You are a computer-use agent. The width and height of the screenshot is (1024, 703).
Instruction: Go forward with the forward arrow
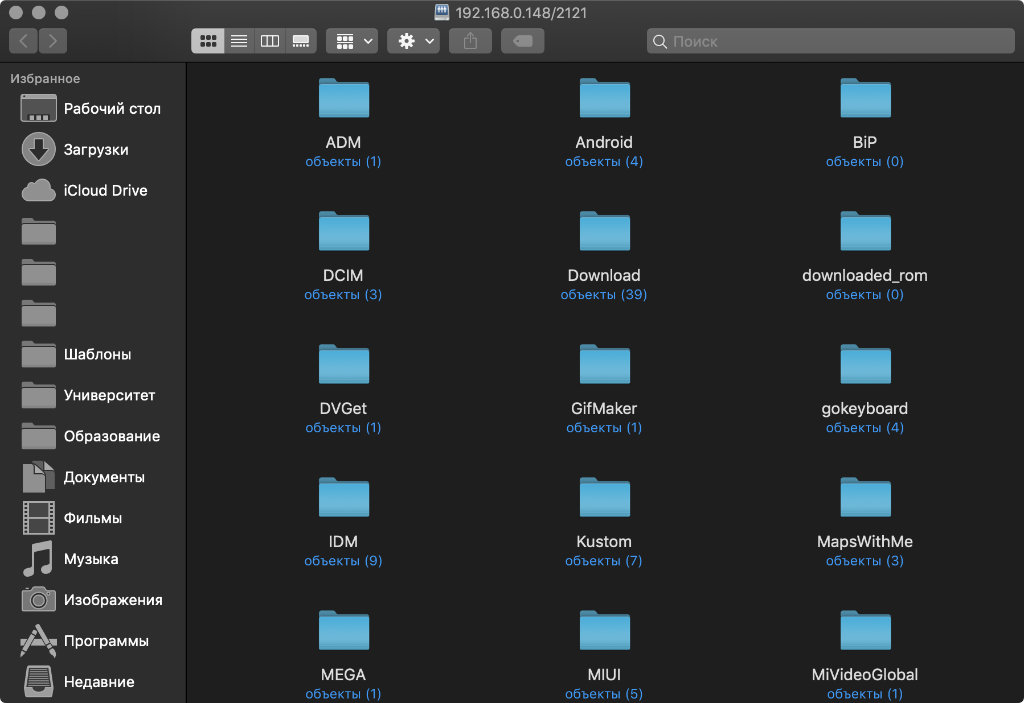53,41
